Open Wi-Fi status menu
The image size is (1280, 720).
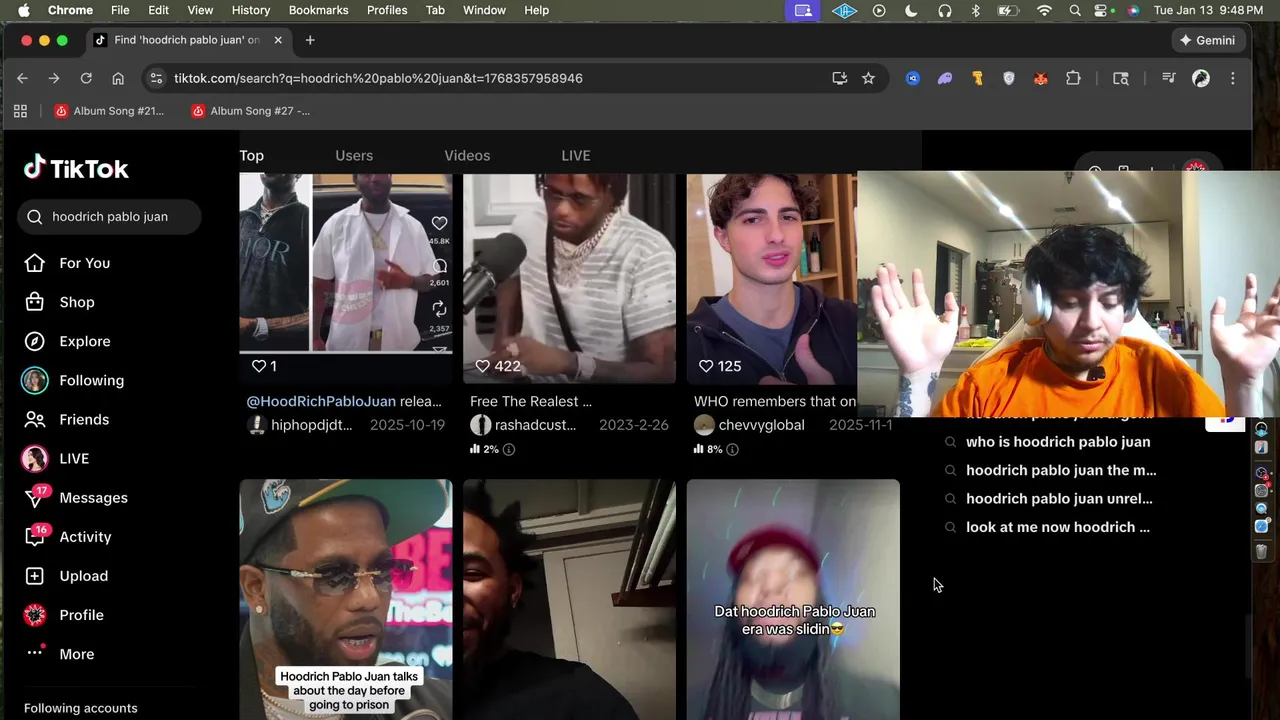[x=1044, y=10]
